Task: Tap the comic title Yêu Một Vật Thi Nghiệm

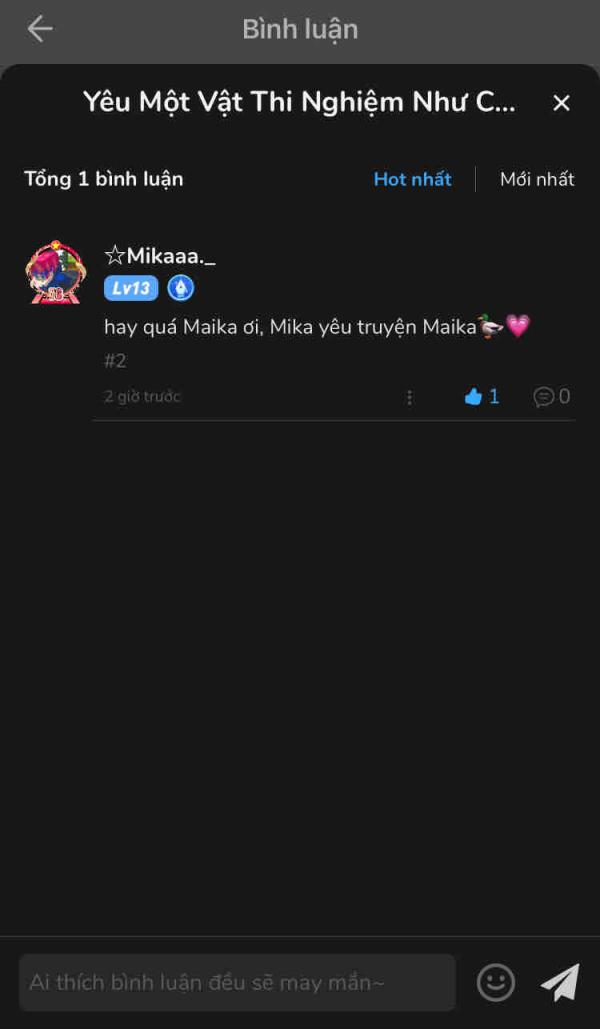Action: [x=299, y=102]
